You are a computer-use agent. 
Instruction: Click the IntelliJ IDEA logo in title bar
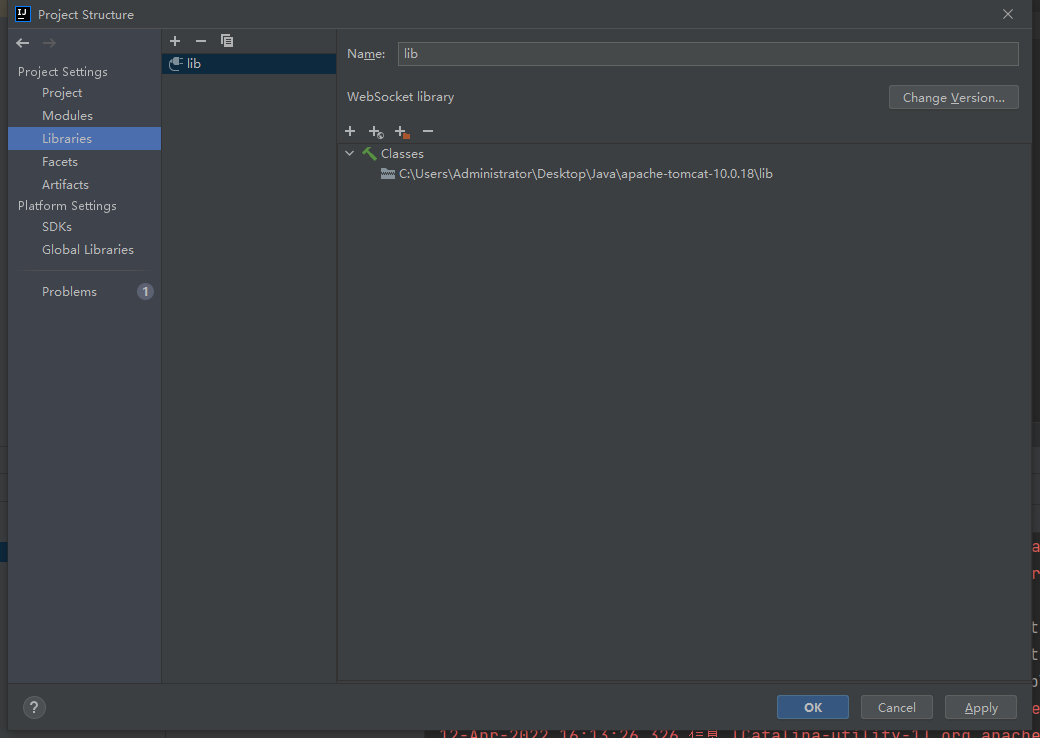(x=23, y=14)
